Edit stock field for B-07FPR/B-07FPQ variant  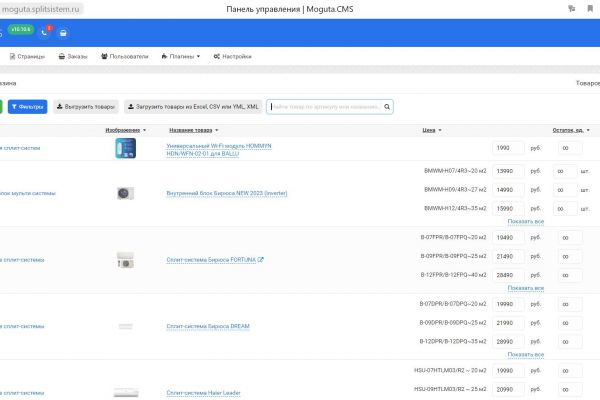[x=570, y=238]
